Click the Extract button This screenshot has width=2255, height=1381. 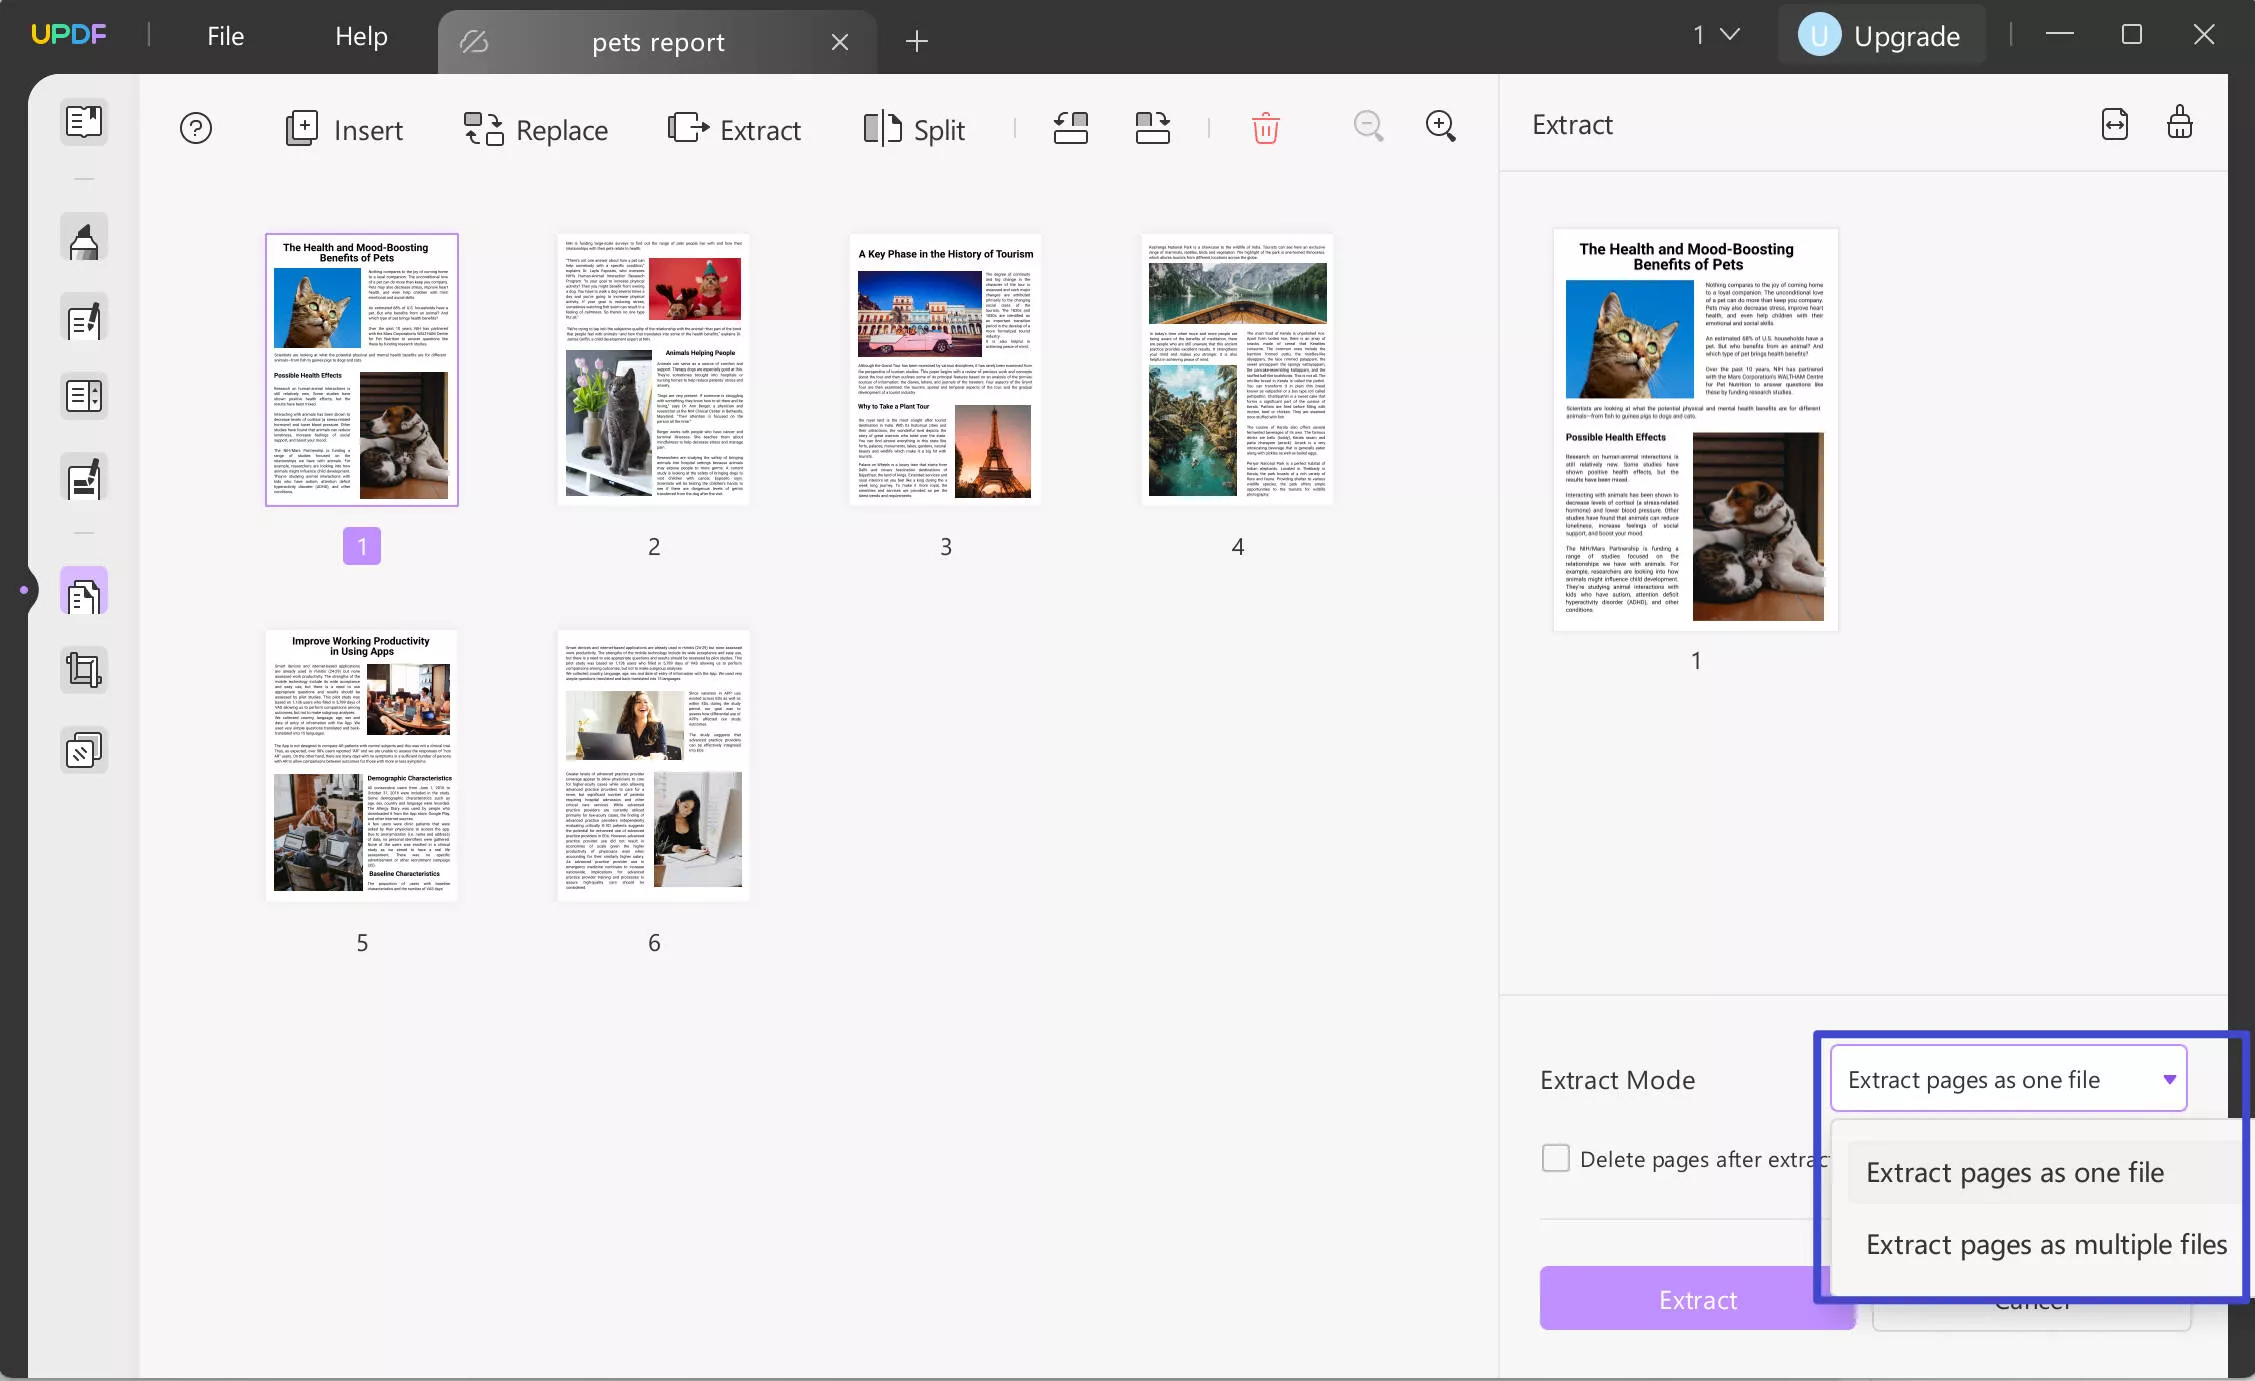click(1698, 1299)
